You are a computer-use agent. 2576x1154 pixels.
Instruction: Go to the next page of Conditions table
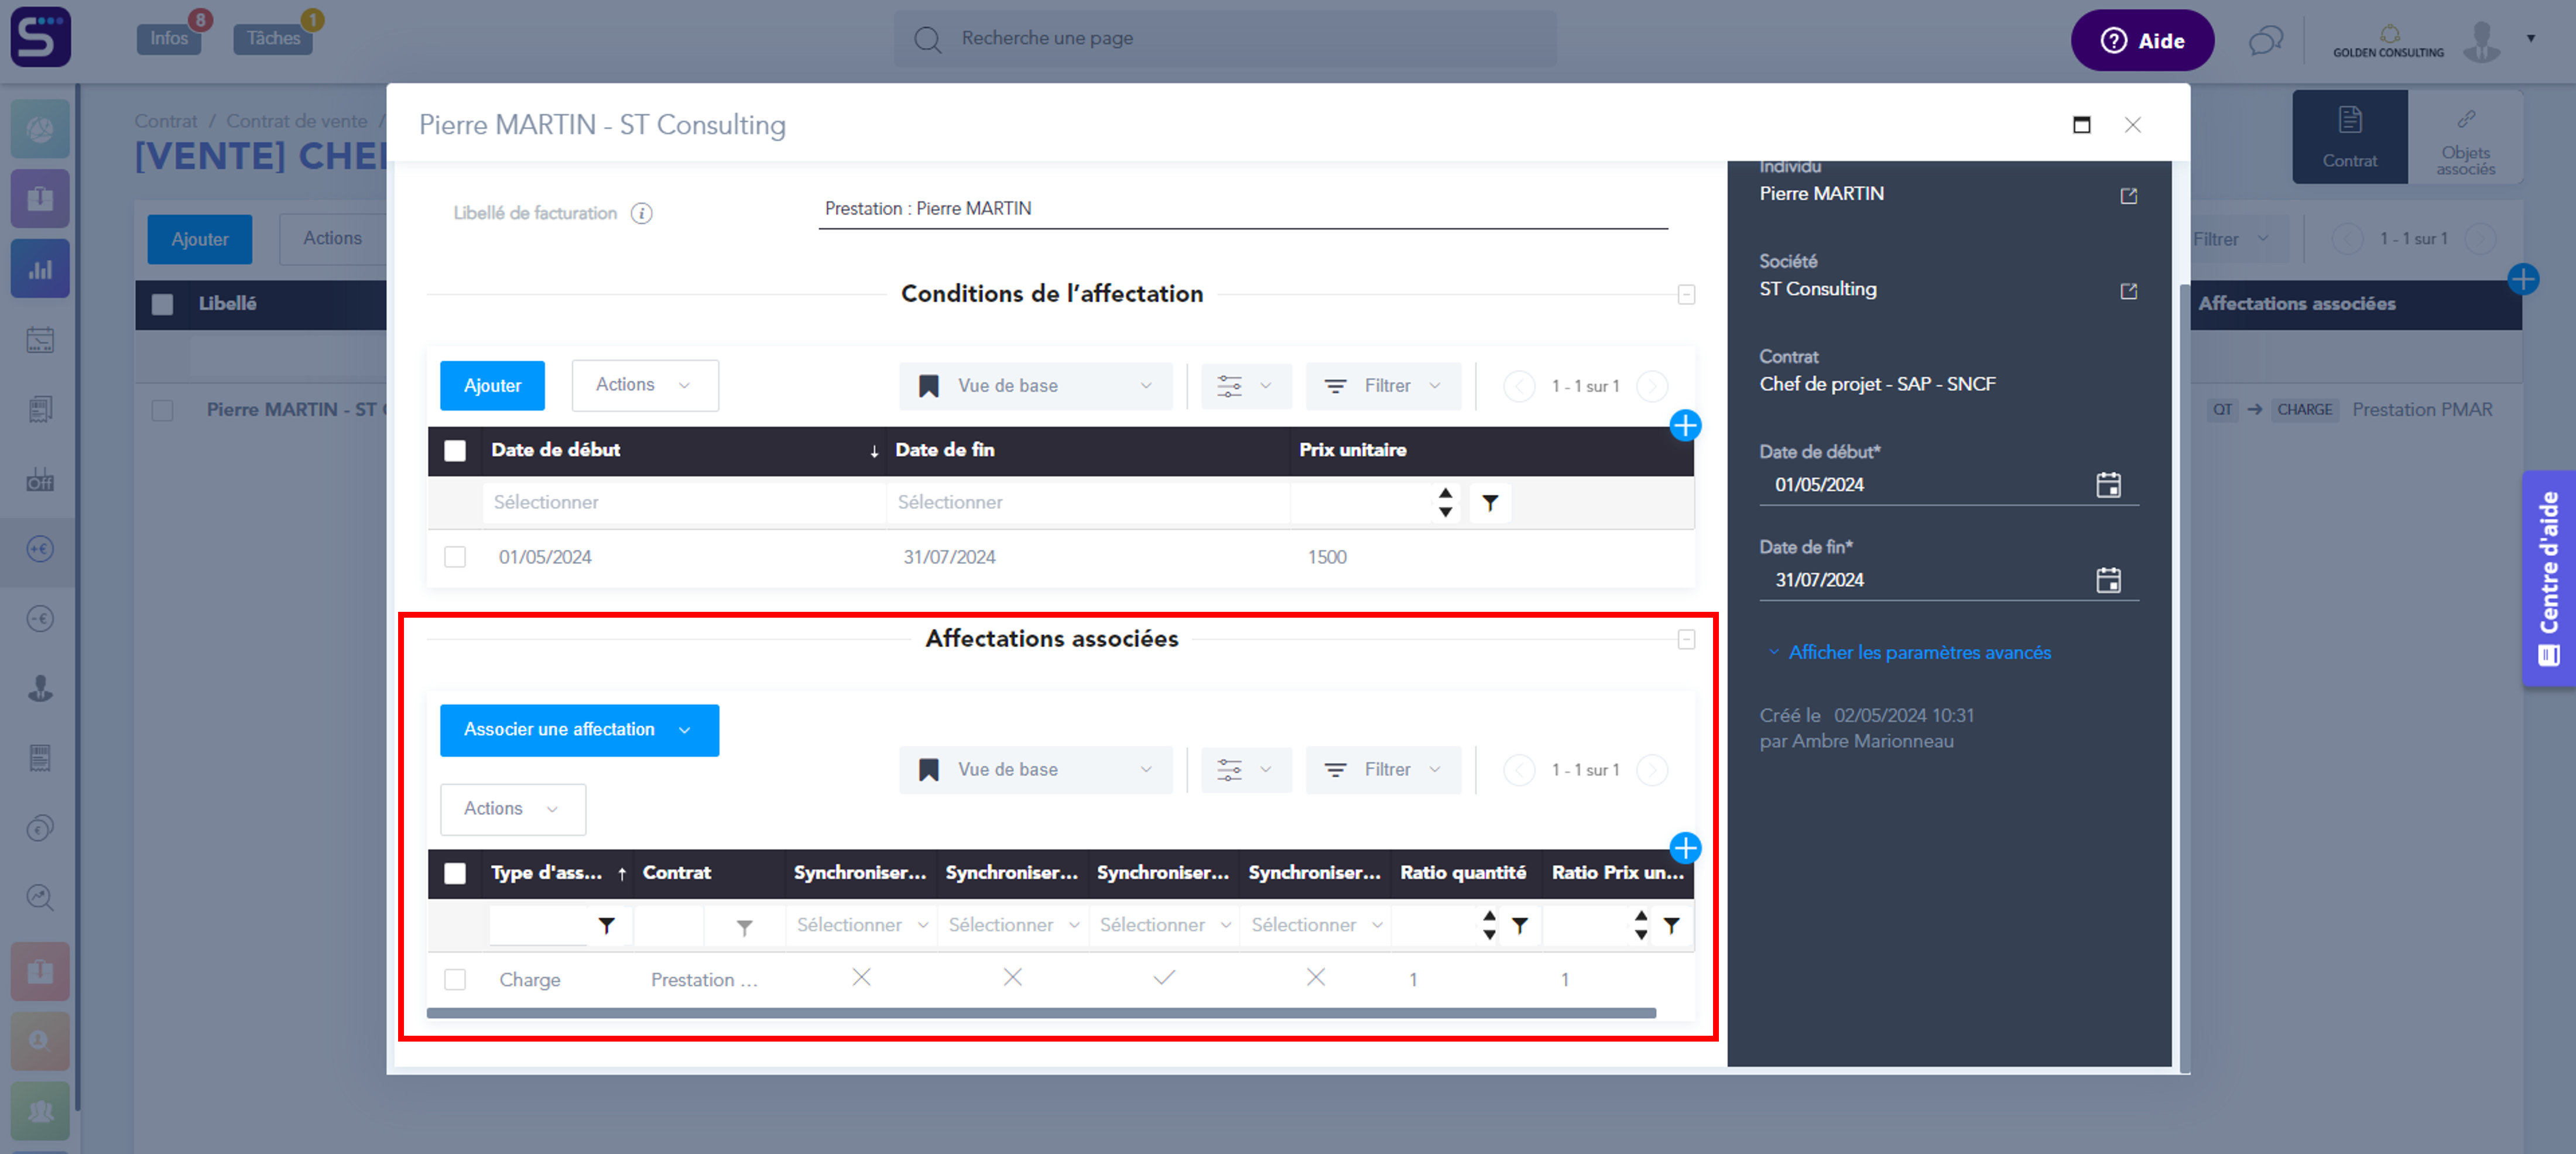tap(1652, 386)
